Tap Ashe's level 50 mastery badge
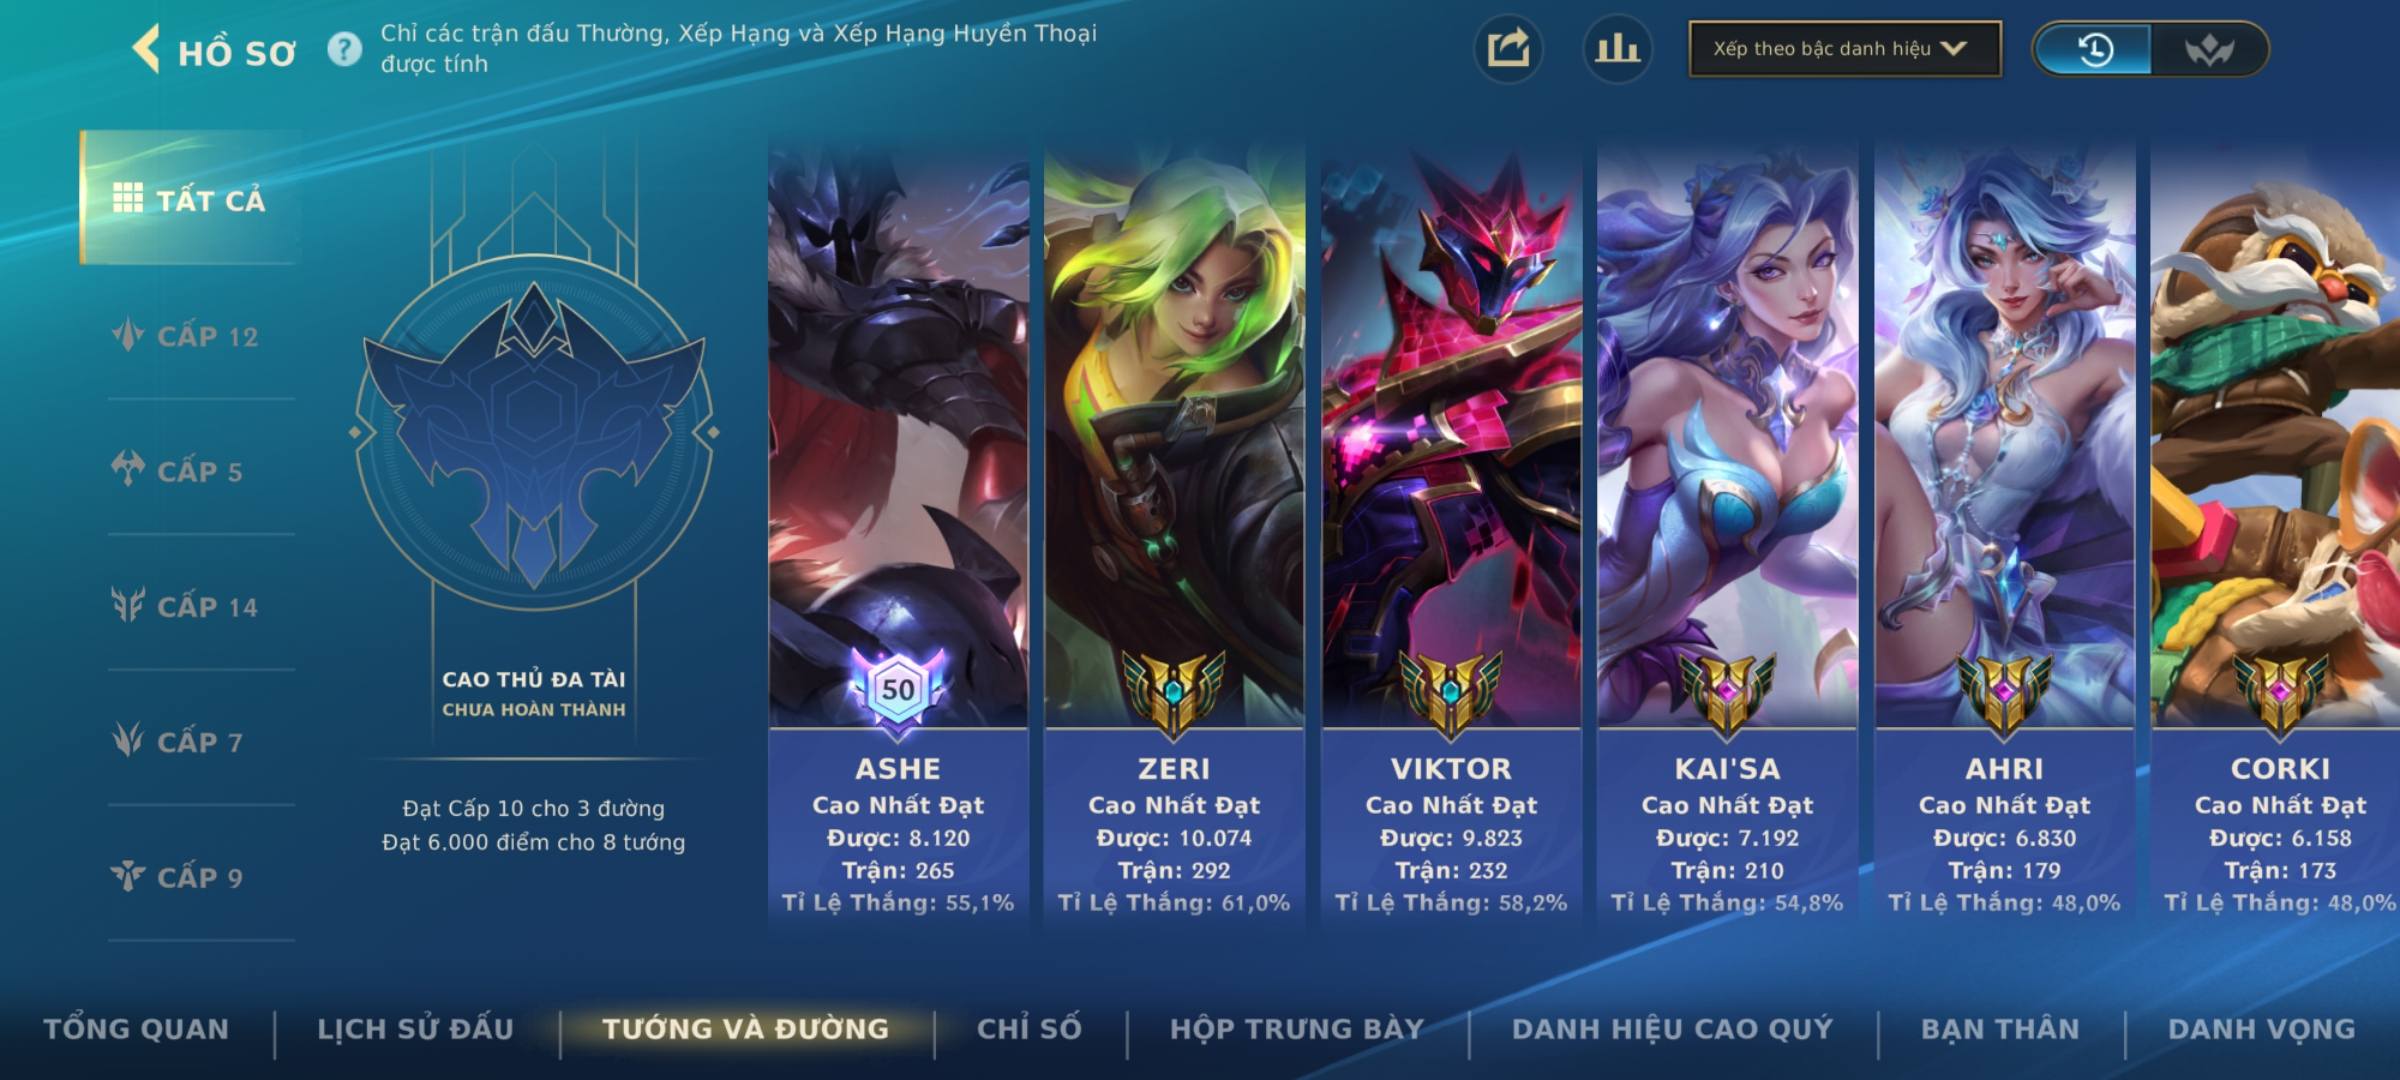Screen dimensions: 2400x1080 (x=897, y=689)
